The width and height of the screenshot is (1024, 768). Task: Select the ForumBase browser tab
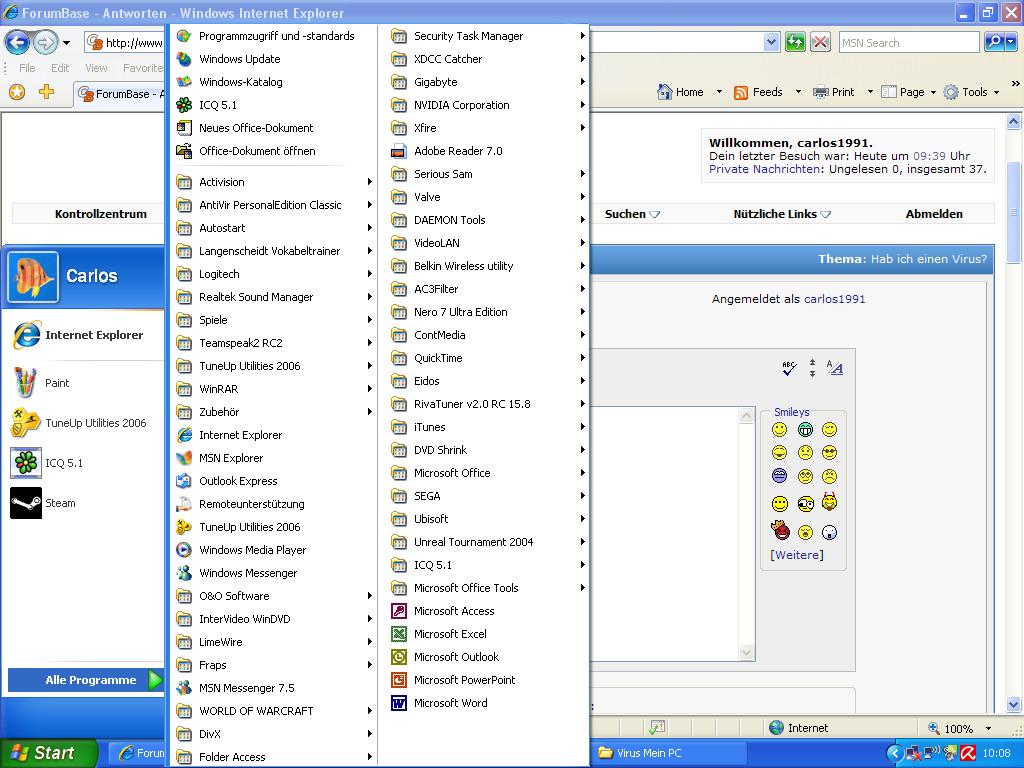tap(119, 94)
